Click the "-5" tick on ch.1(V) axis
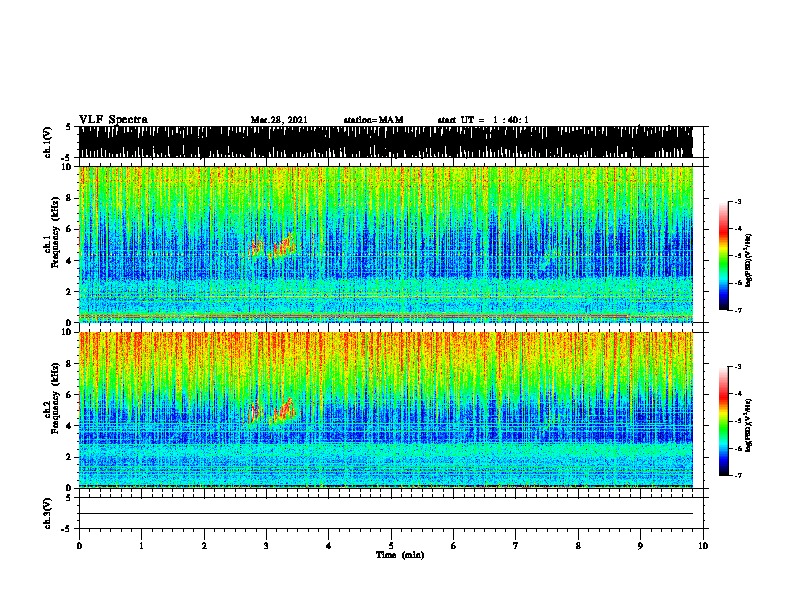This screenshot has width=792, height=612. (x=67, y=158)
